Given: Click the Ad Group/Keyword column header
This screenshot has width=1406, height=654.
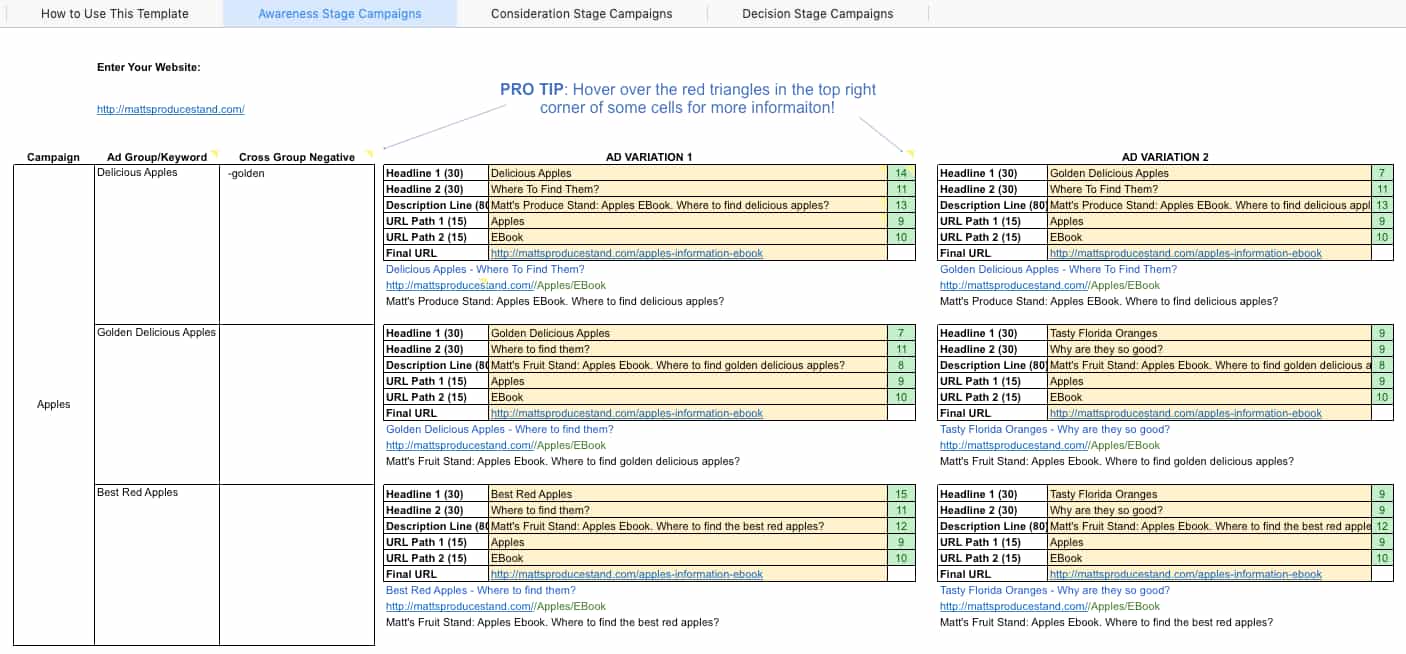Looking at the screenshot, I should [156, 157].
